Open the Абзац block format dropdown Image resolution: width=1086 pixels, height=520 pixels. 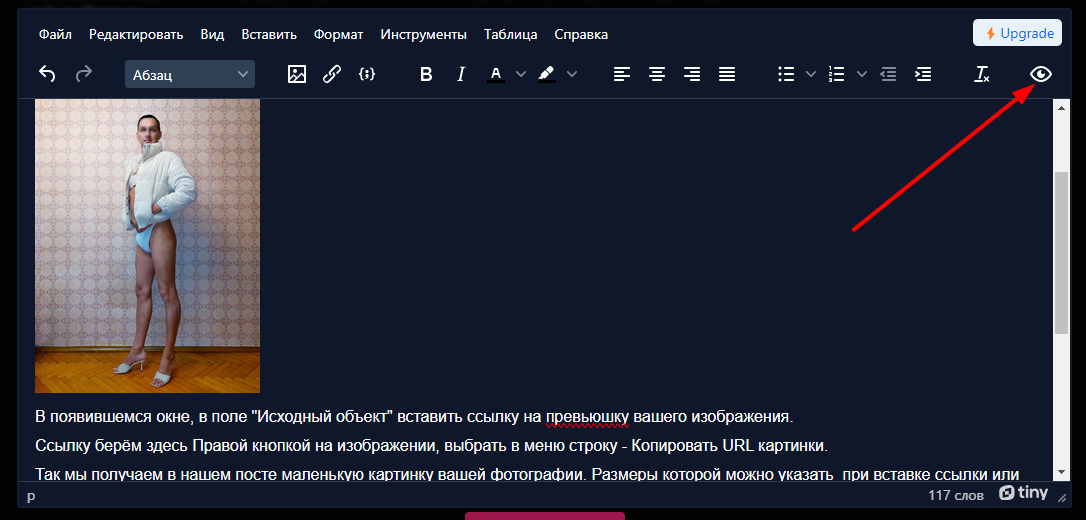click(190, 74)
